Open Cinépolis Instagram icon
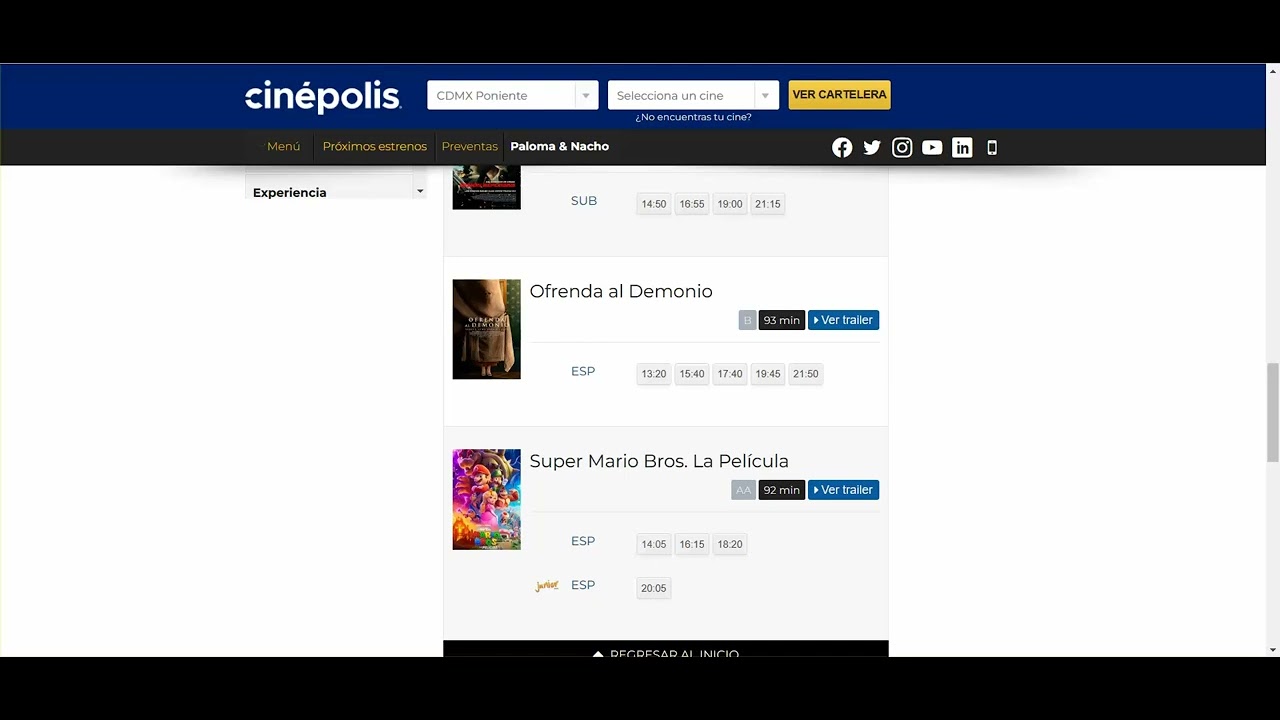1280x720 pixels. pyautogui.click(x=902, y=148)
